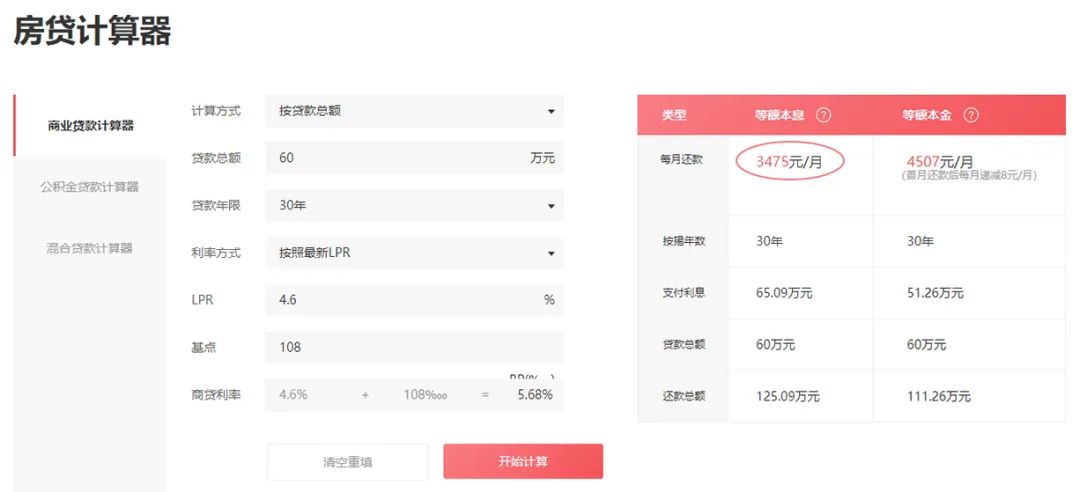Viewport: 1080px width, 492px height.
Task: Click the circled 3475元/月 payment
Action: tap(790, 162)
